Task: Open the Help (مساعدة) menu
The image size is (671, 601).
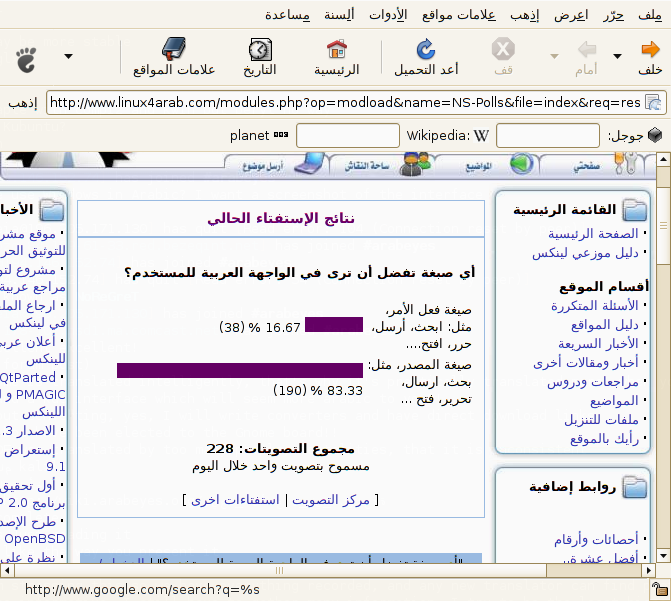Action: click(287, 15)
